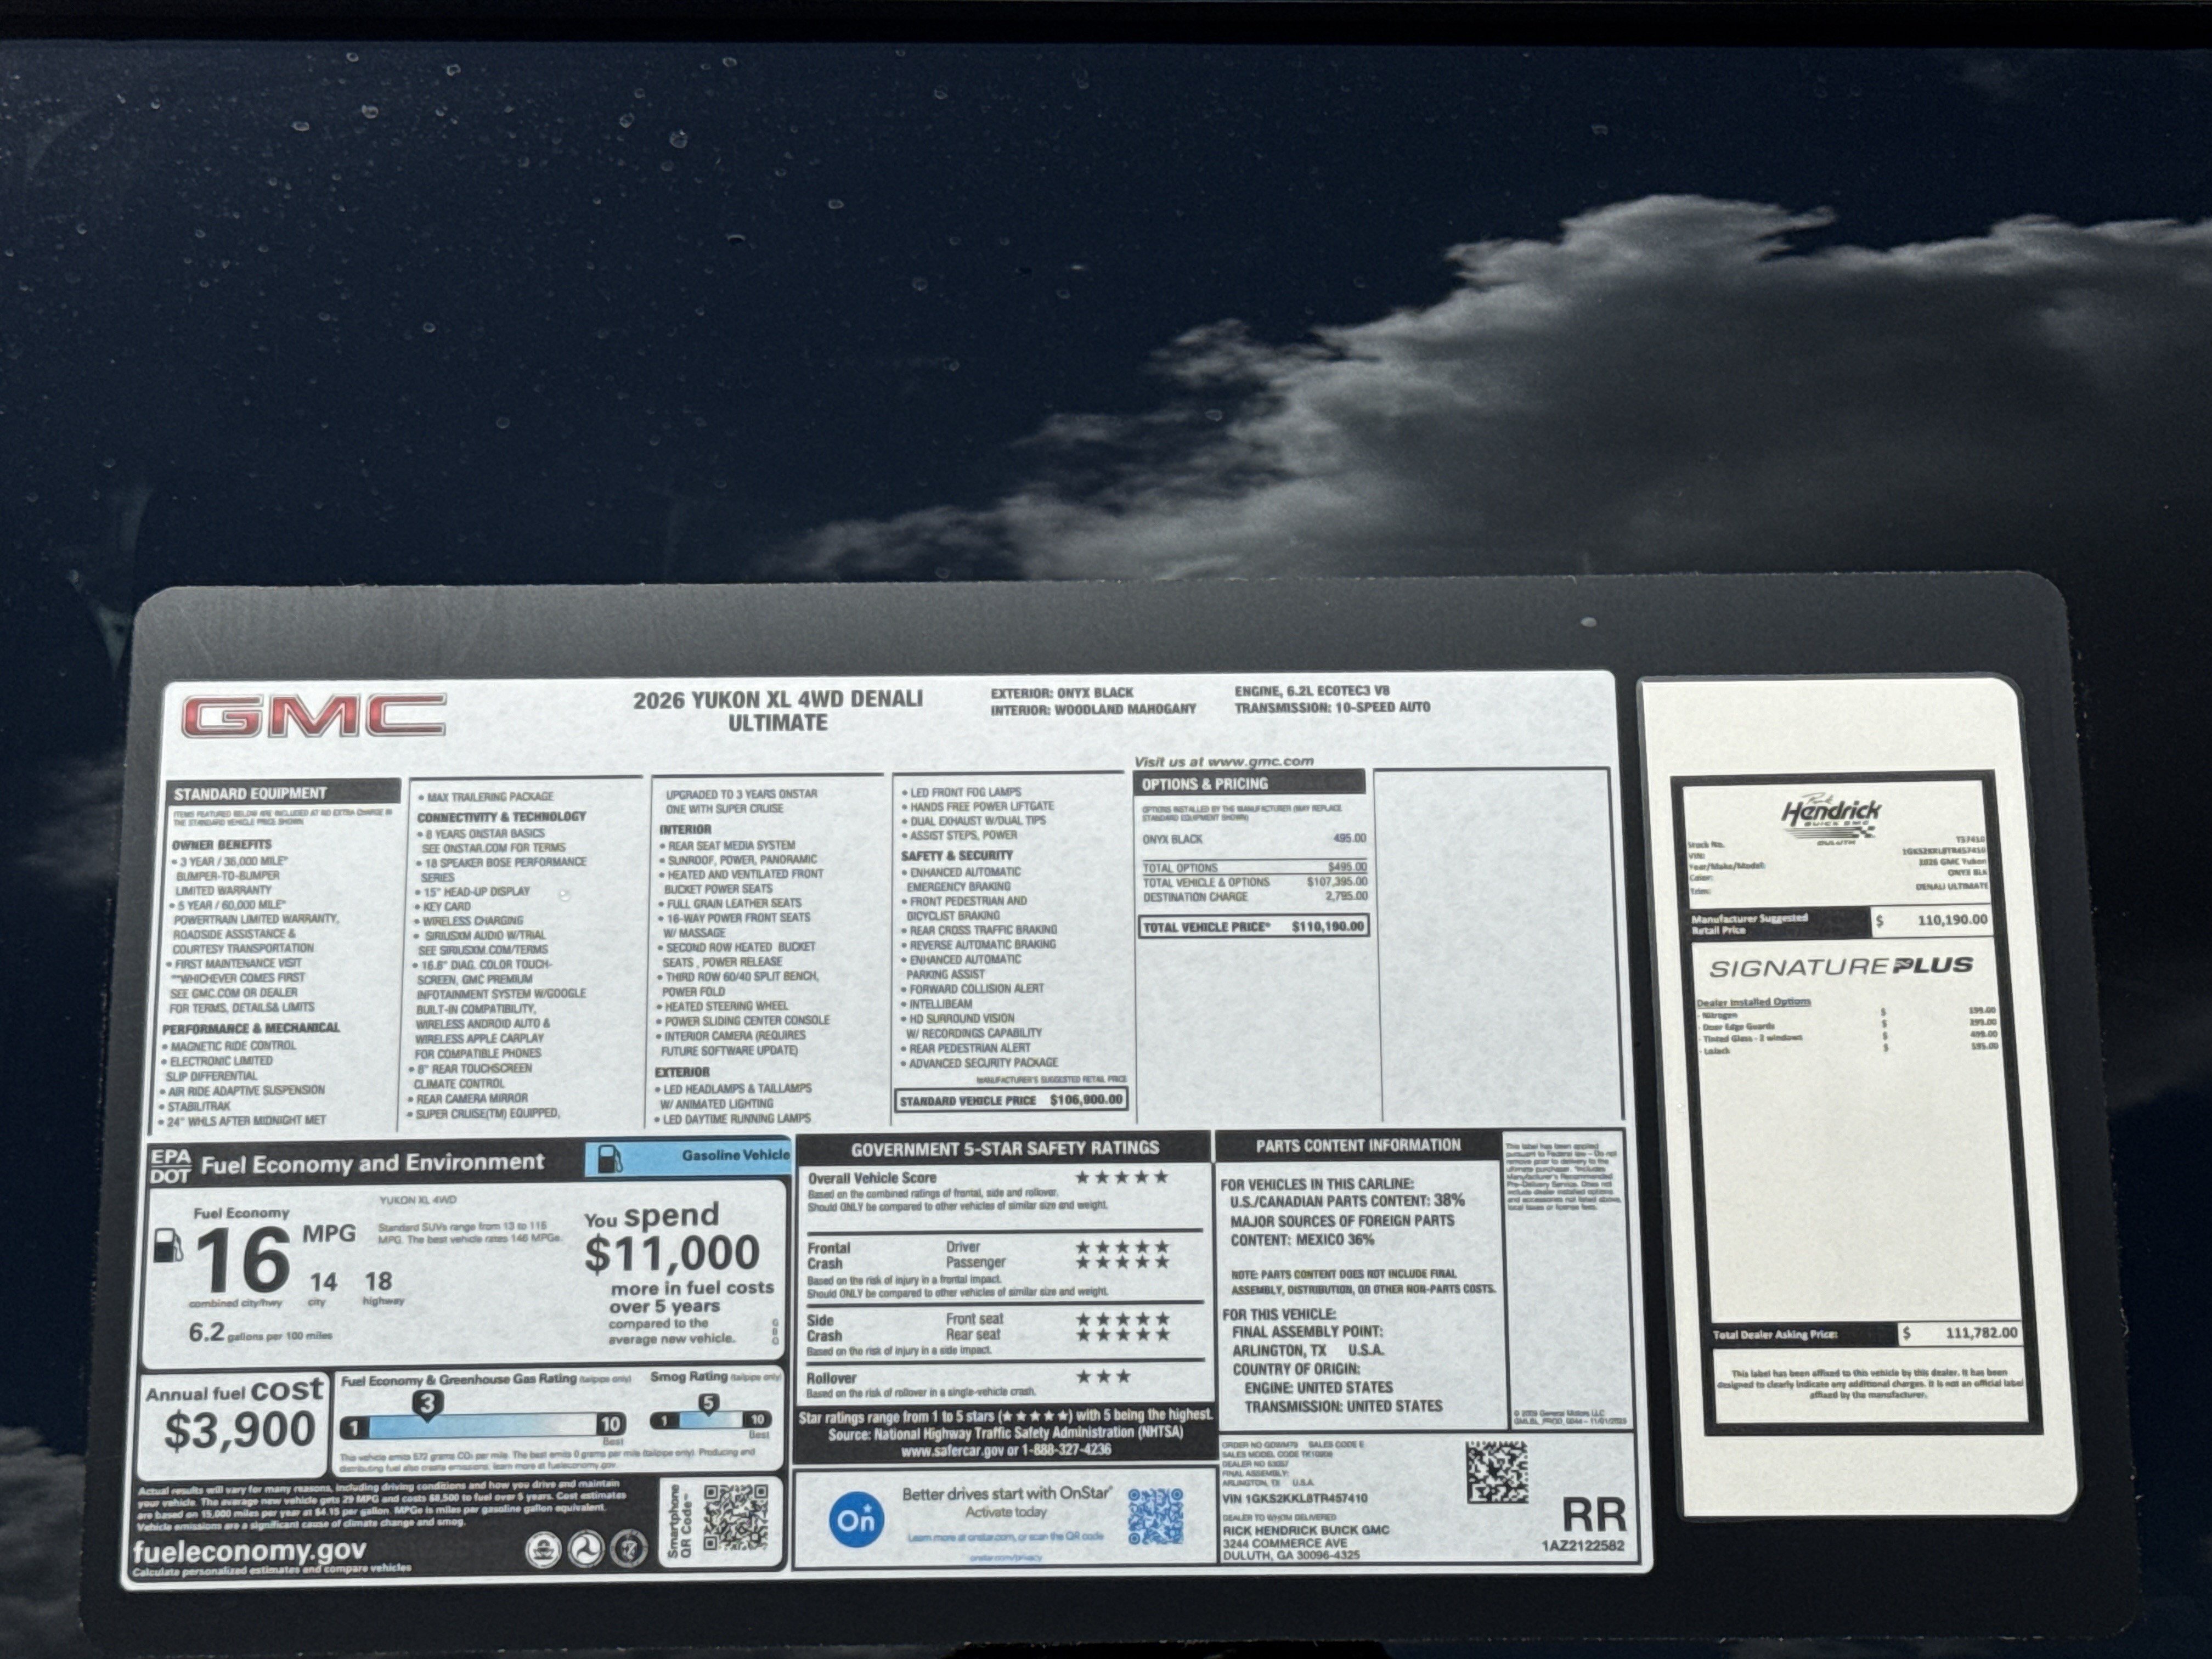Click the fueleconomy.gov web address
Image resolution: width=2212 pixels, height=1659 pixels.
249,1550
